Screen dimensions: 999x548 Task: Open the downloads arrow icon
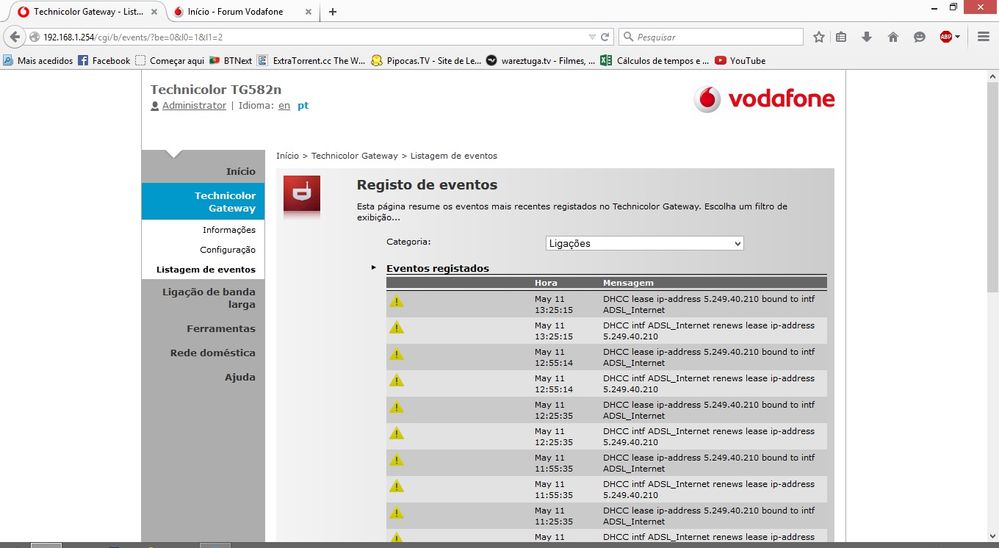coord(866,37)
